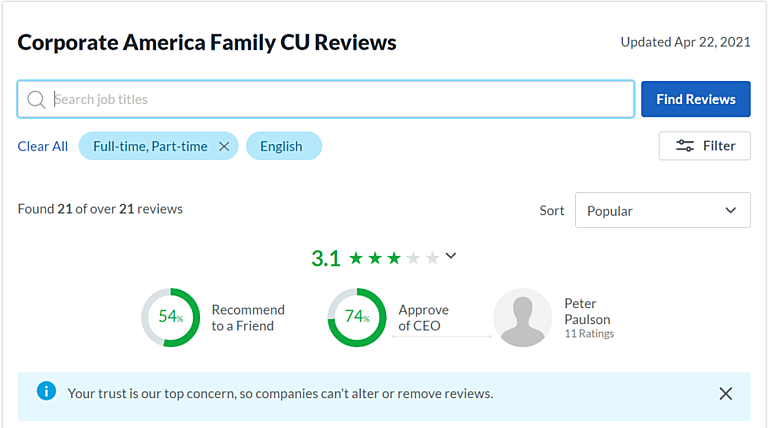Click the 74% Approve of CEO chart

coord(357,318)
